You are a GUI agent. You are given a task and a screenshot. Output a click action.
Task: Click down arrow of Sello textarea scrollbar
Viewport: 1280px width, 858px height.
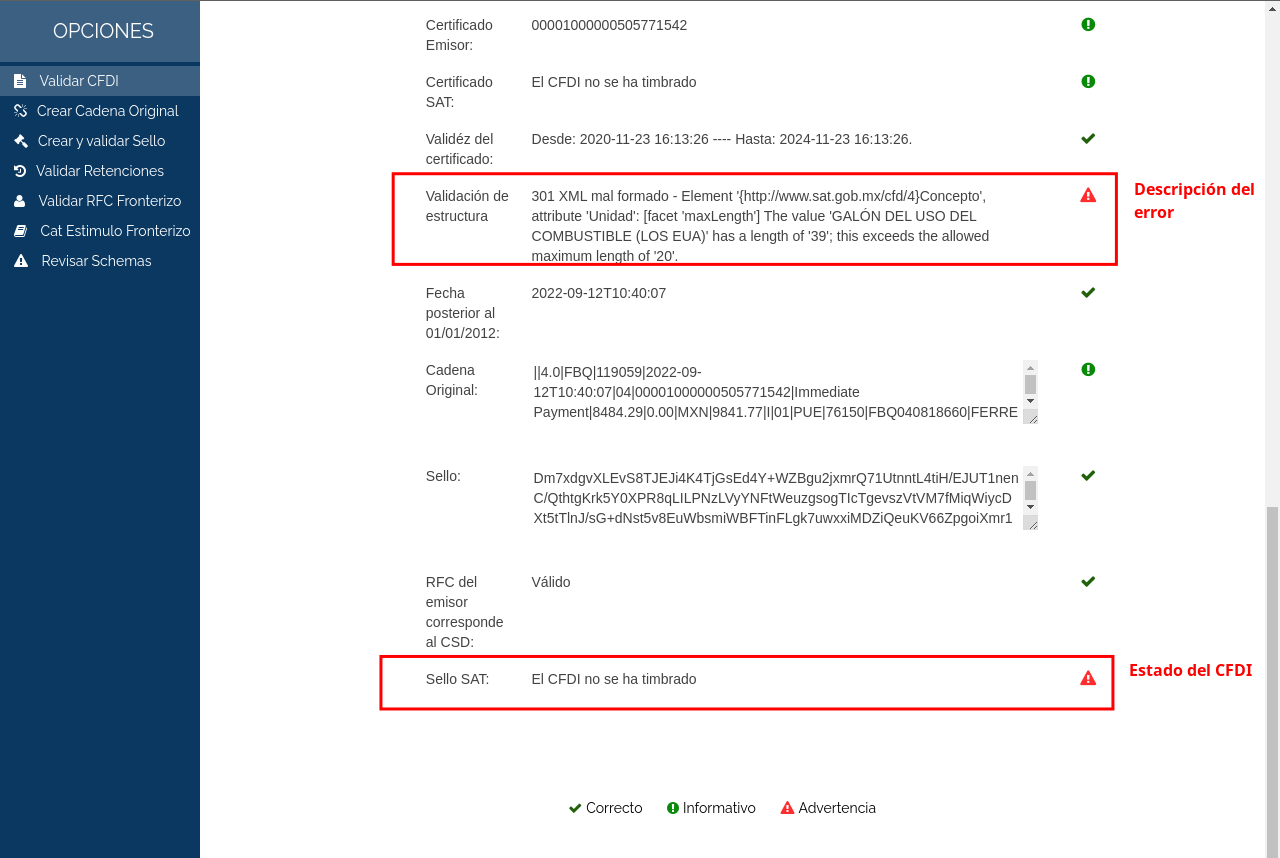[x=1030, y=507]
